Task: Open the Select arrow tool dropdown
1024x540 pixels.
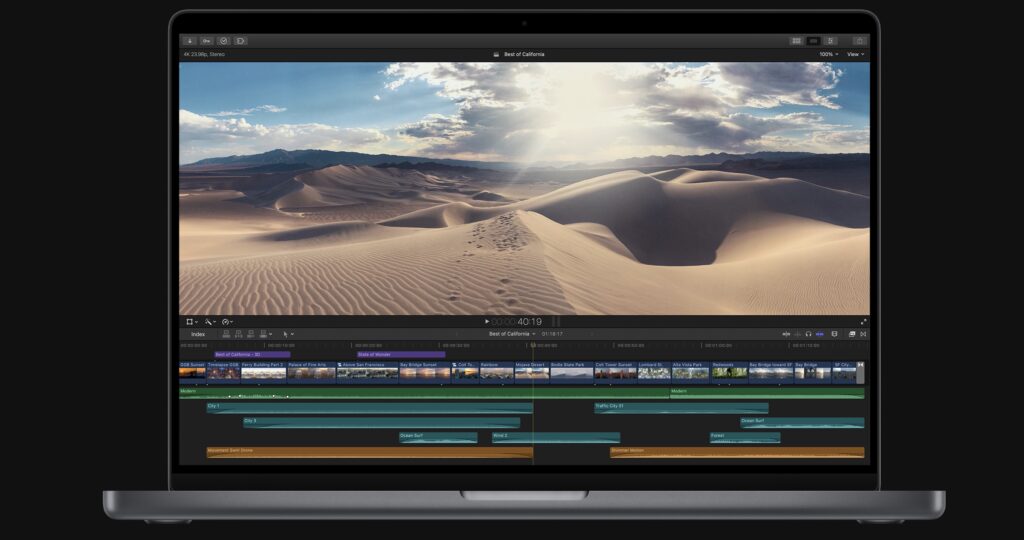Action: [x=288, y=334]
